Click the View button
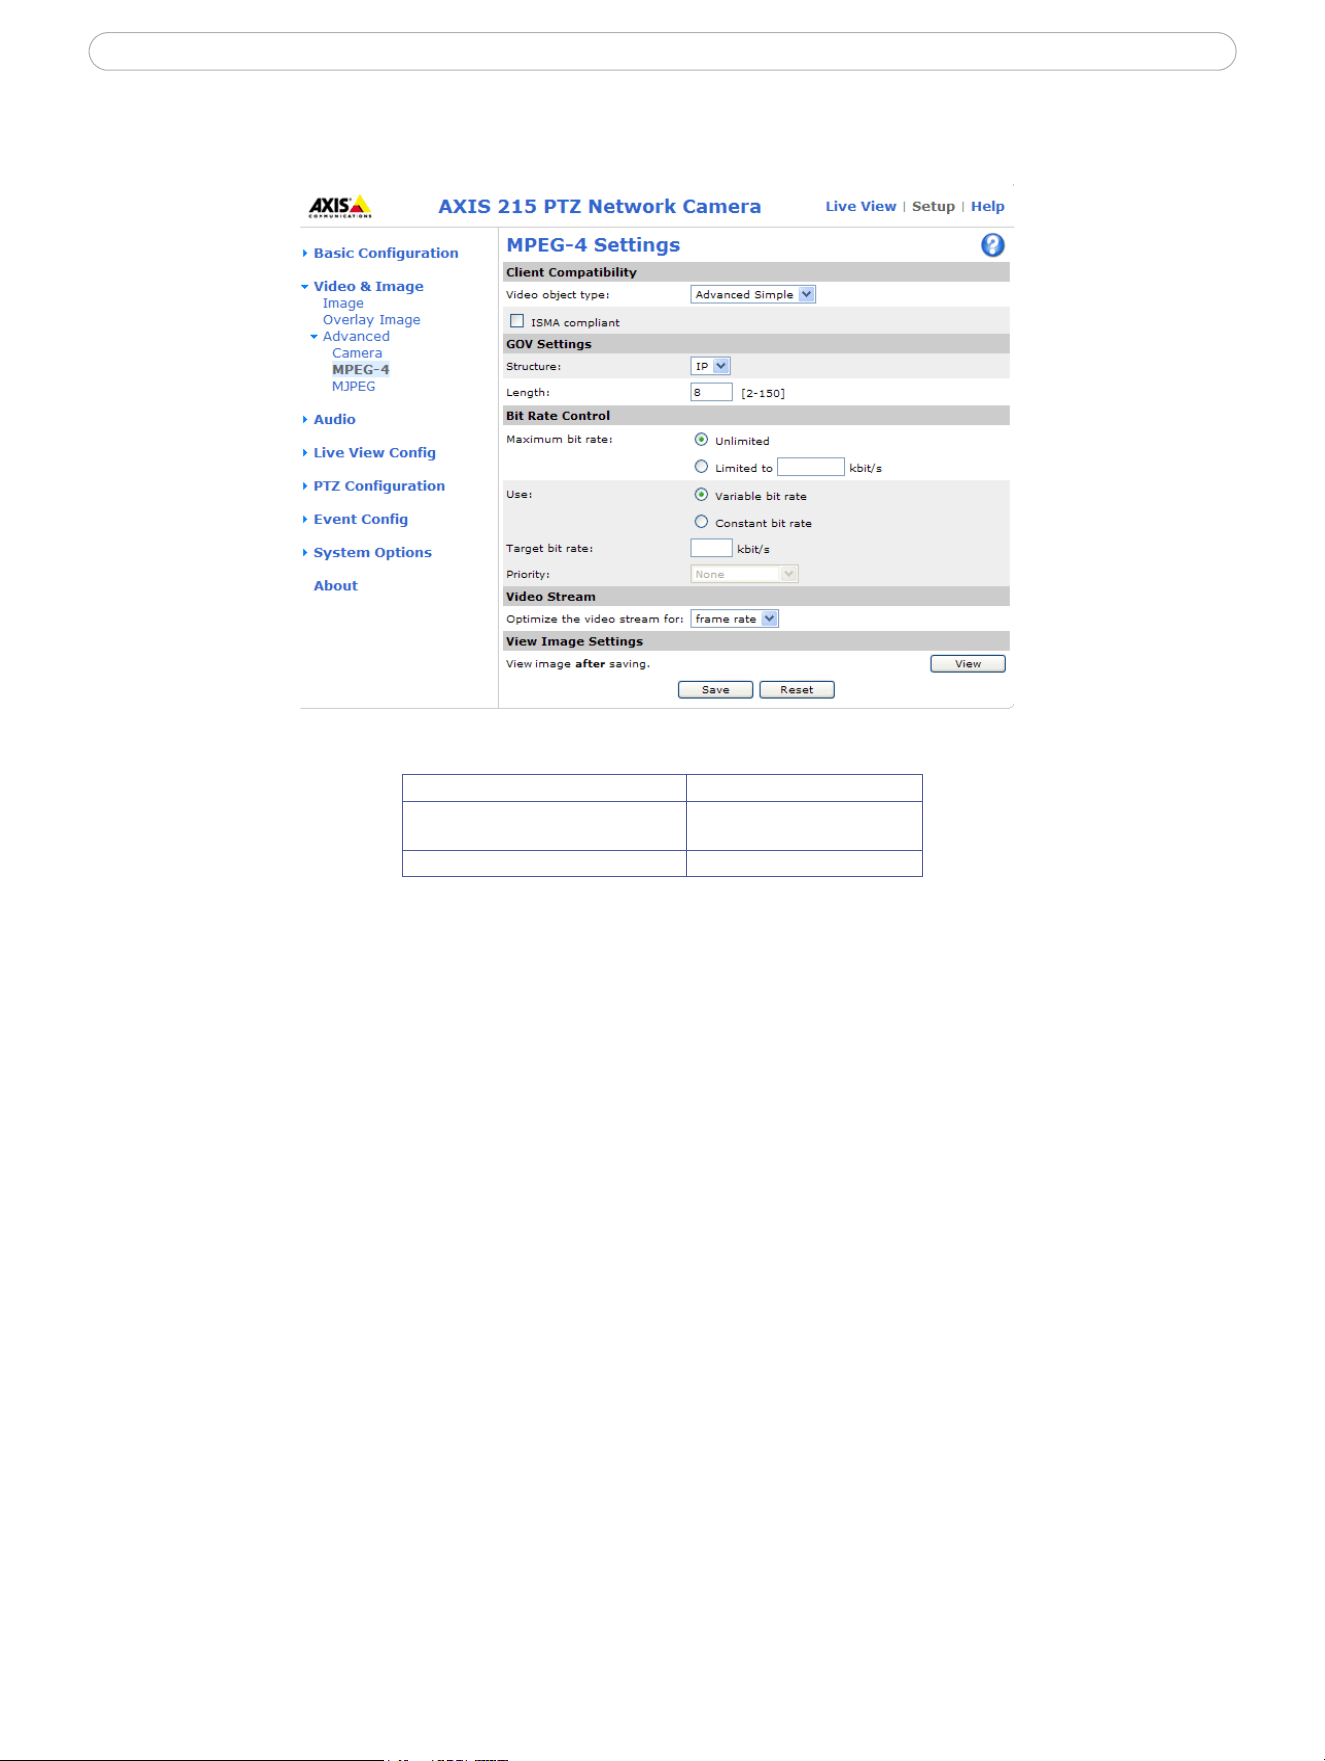This screenshot has width=1325, height=1761. click(x=968, y=664)
